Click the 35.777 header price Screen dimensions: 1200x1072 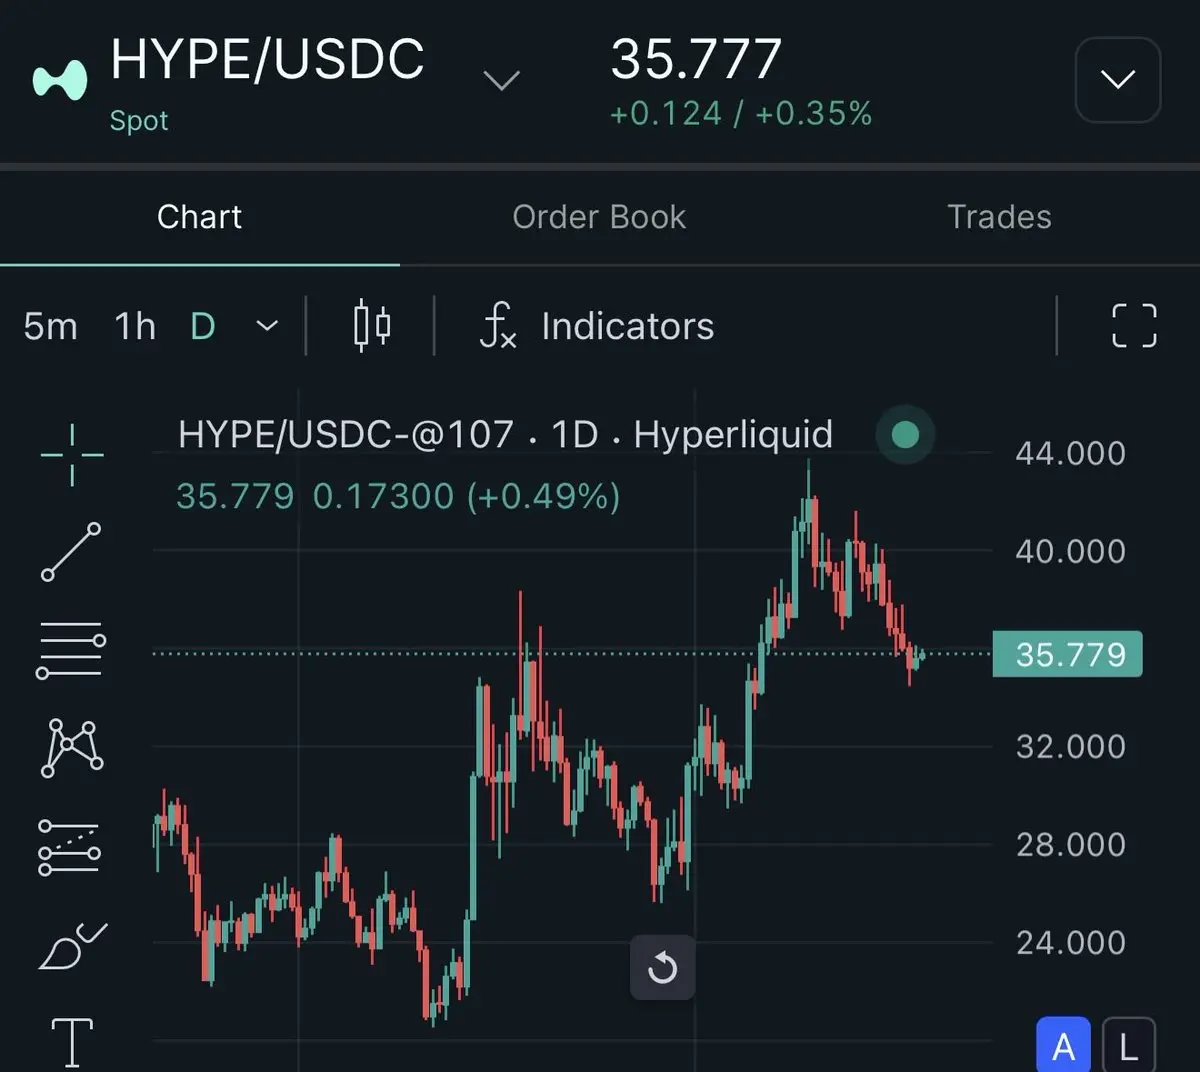coord(696,59)
